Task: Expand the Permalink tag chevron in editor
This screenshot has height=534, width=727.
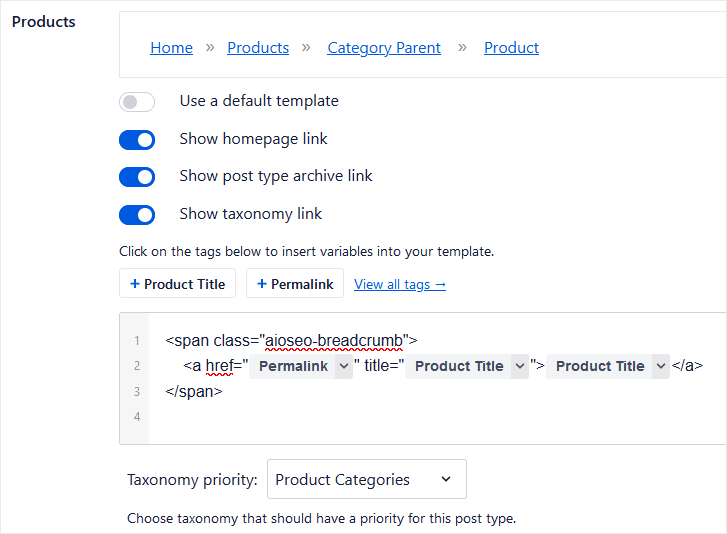Action: pyautogui.click(x=343, y=367)
